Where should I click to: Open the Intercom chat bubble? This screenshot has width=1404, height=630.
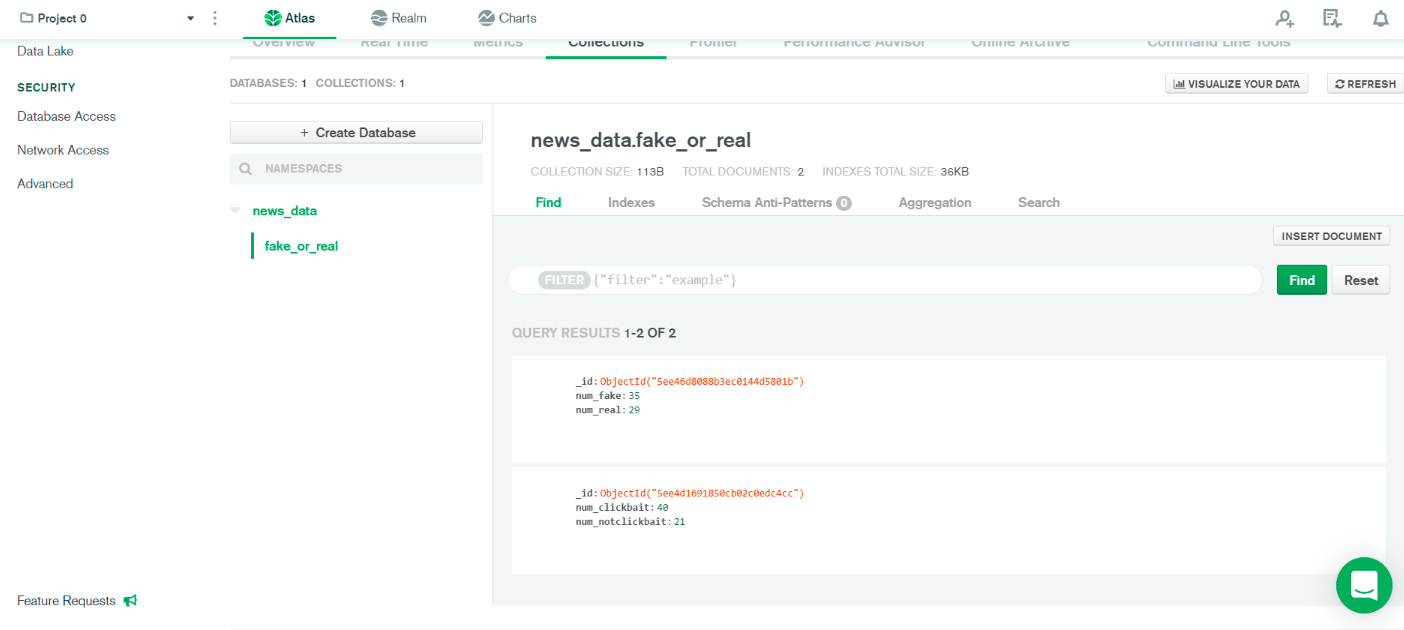click(1364, 585)
